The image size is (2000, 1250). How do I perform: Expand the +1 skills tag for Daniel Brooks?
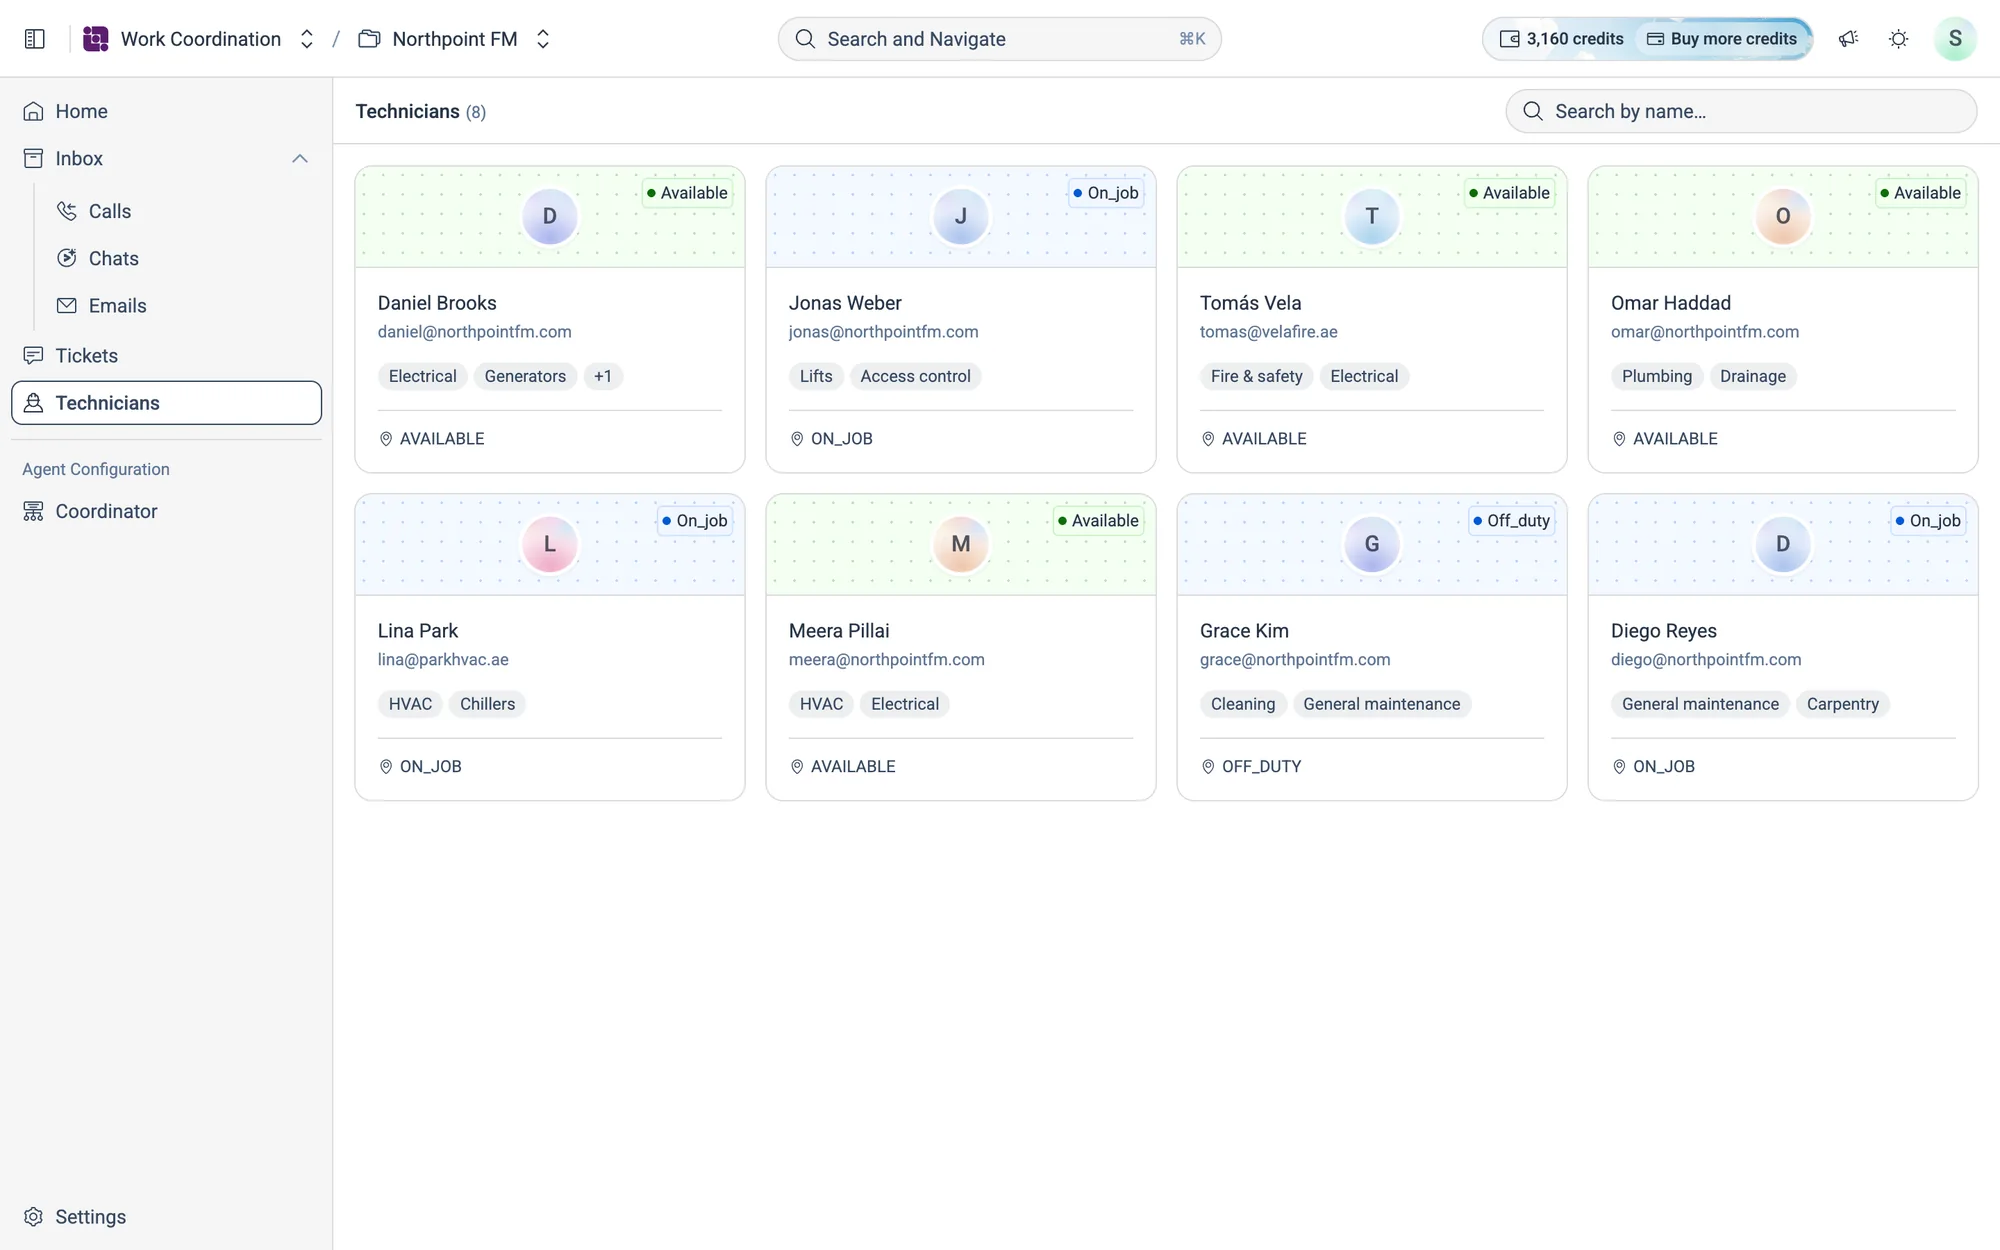coord(603,376)
